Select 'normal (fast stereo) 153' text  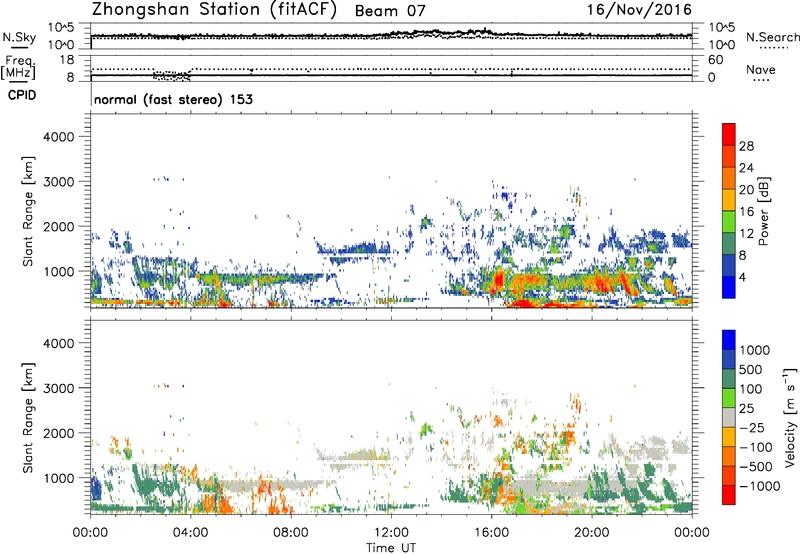[x=173, y=99]
